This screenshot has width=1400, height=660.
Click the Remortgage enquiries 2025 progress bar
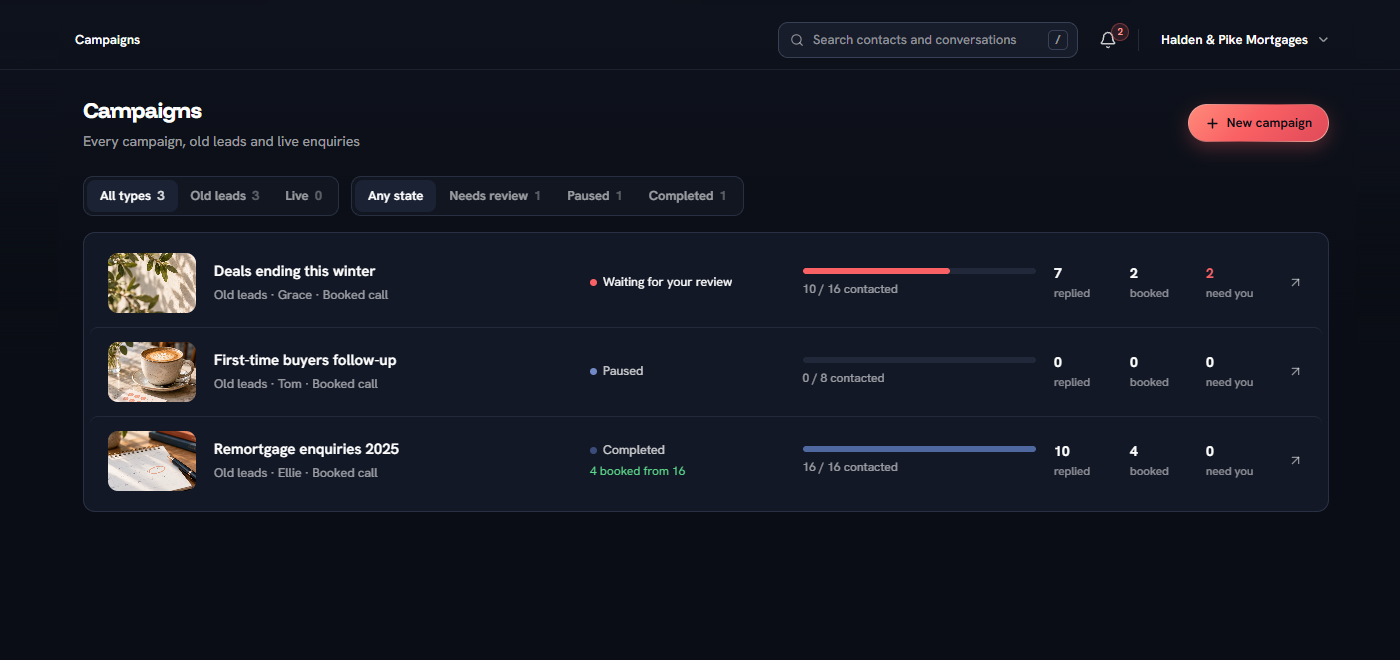point(919,449)
